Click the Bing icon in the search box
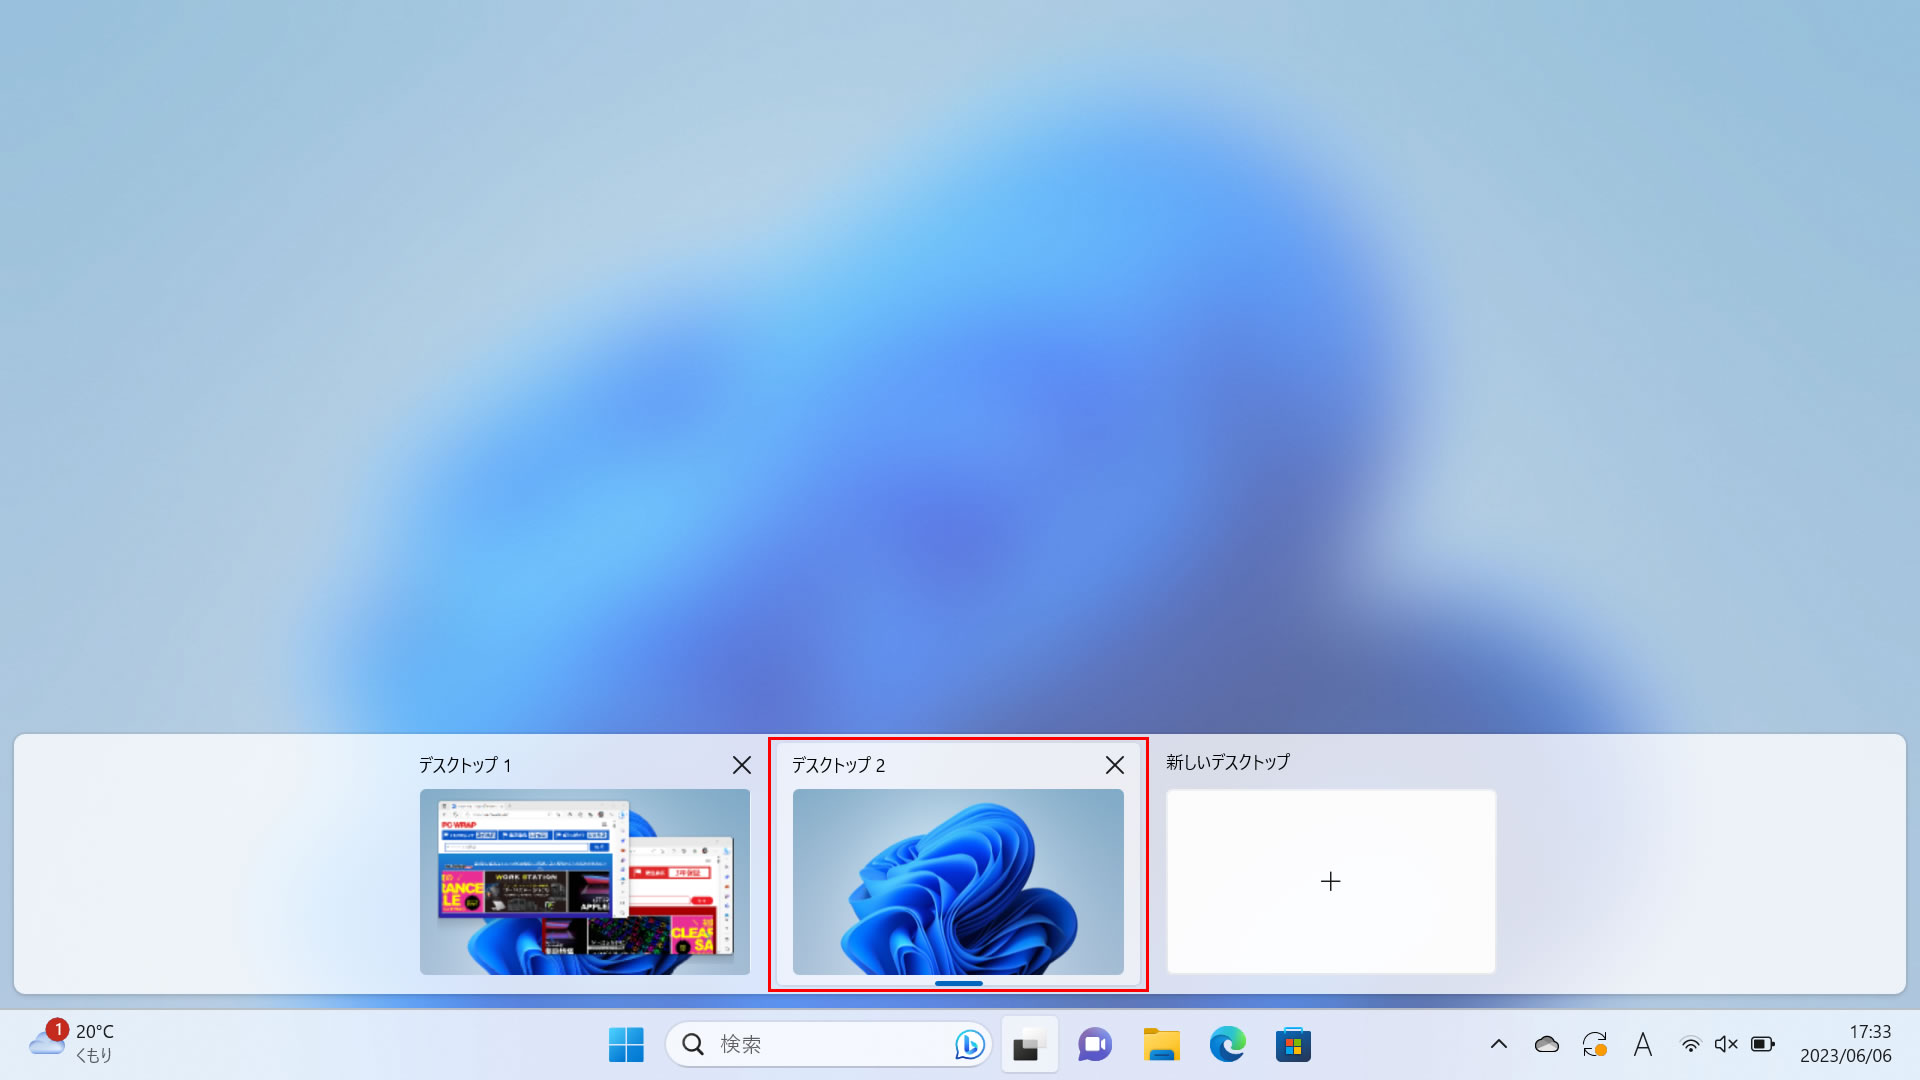This screenshot has width=1920, height=1080. coord(969,1044)
